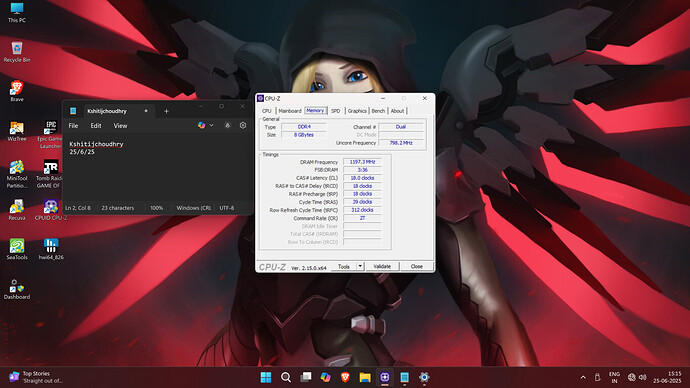Click the Copilot icon in Notepad toolbar
This screenshot has height=388, width=690.
[x=202, y=125]
